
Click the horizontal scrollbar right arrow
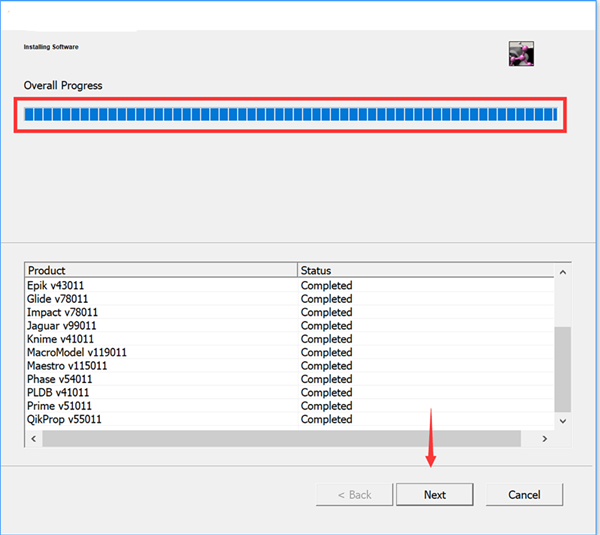click(x=545, y=439)
